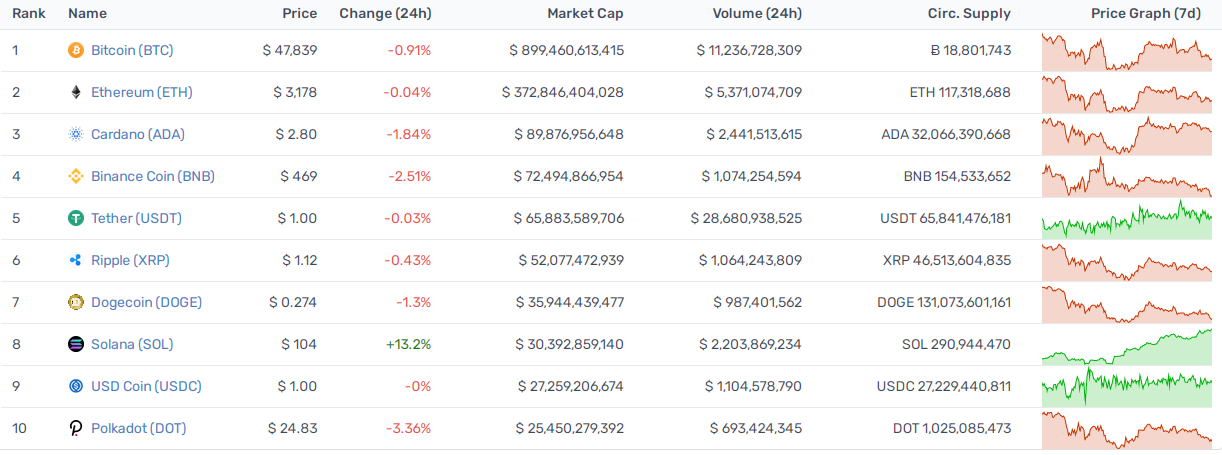
Task: View Solana 7-day price graph
Action: pyautogui.click(x=1126, y=344)
